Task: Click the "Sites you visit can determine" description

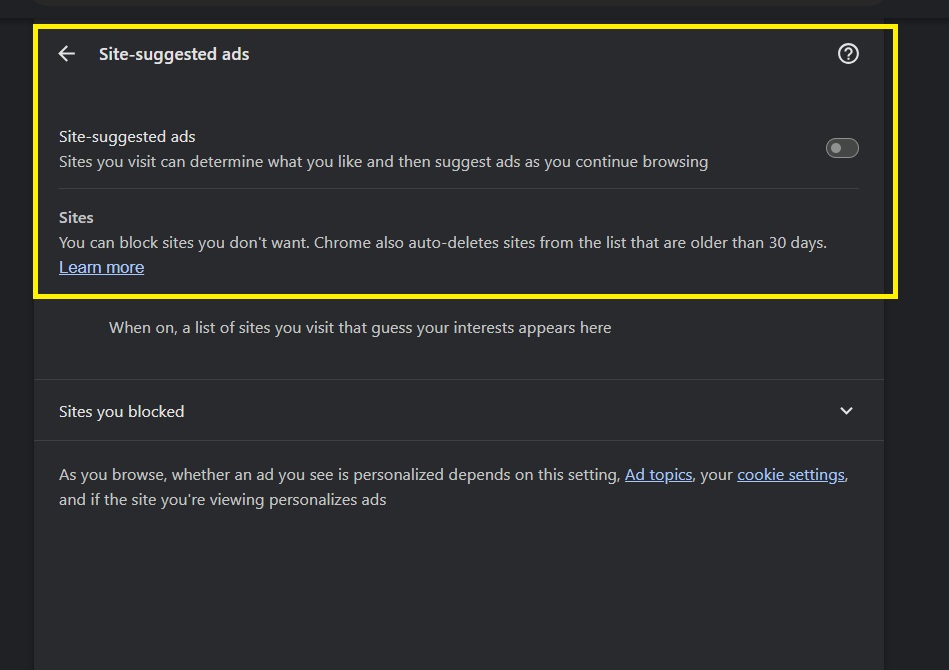Action: point(383,161)
